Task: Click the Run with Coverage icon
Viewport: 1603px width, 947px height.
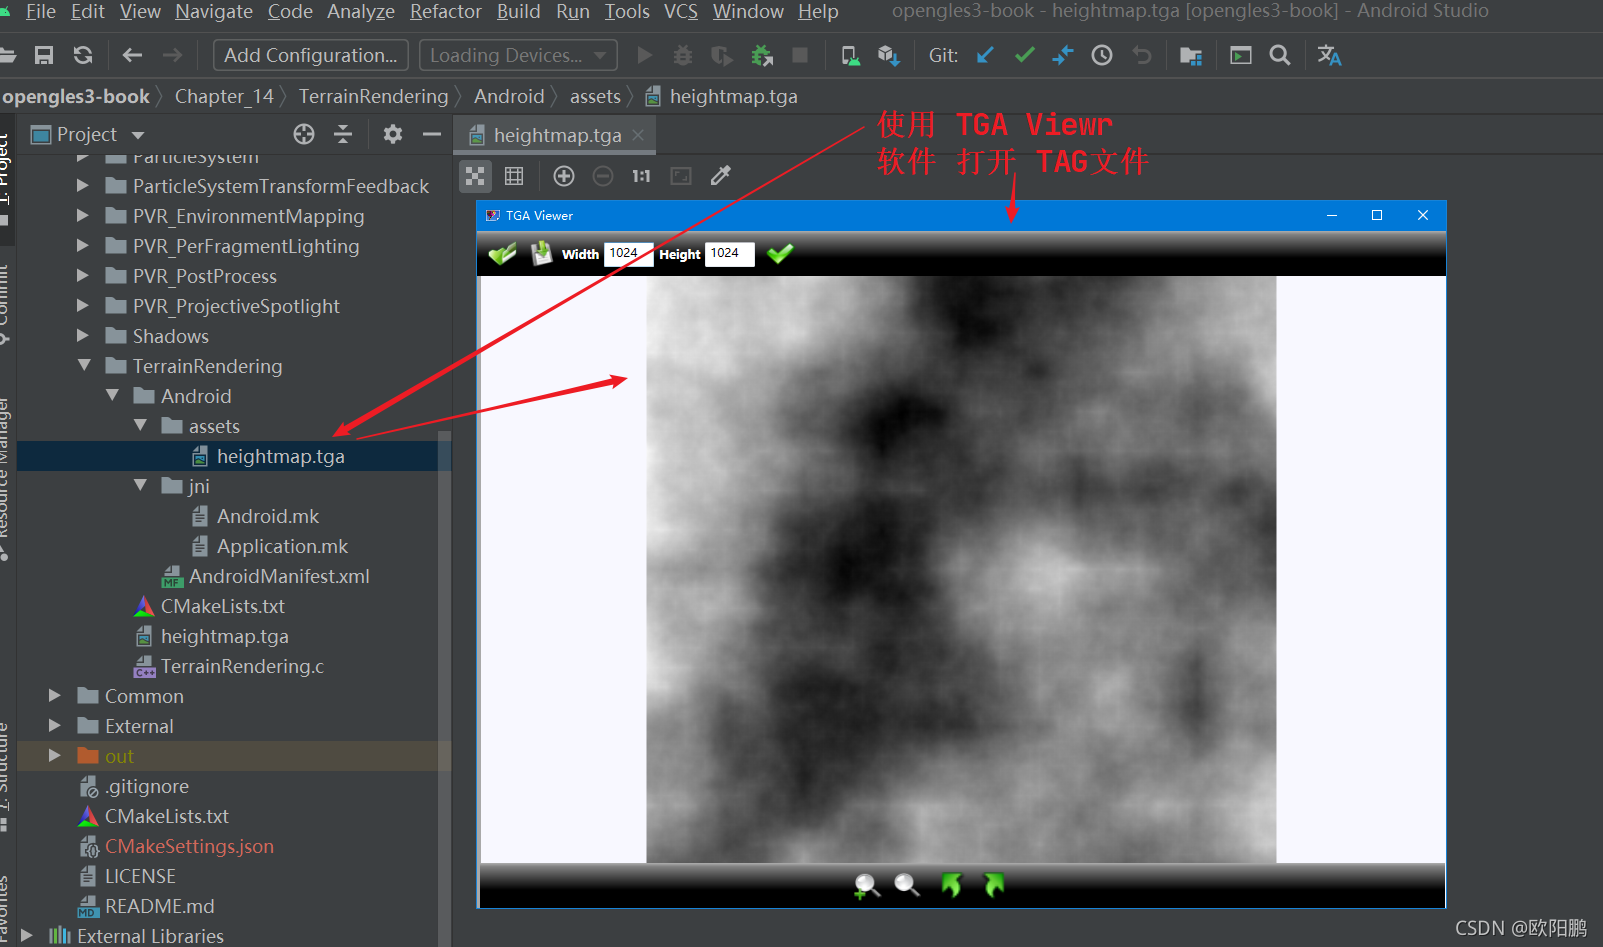Action: 721,56
